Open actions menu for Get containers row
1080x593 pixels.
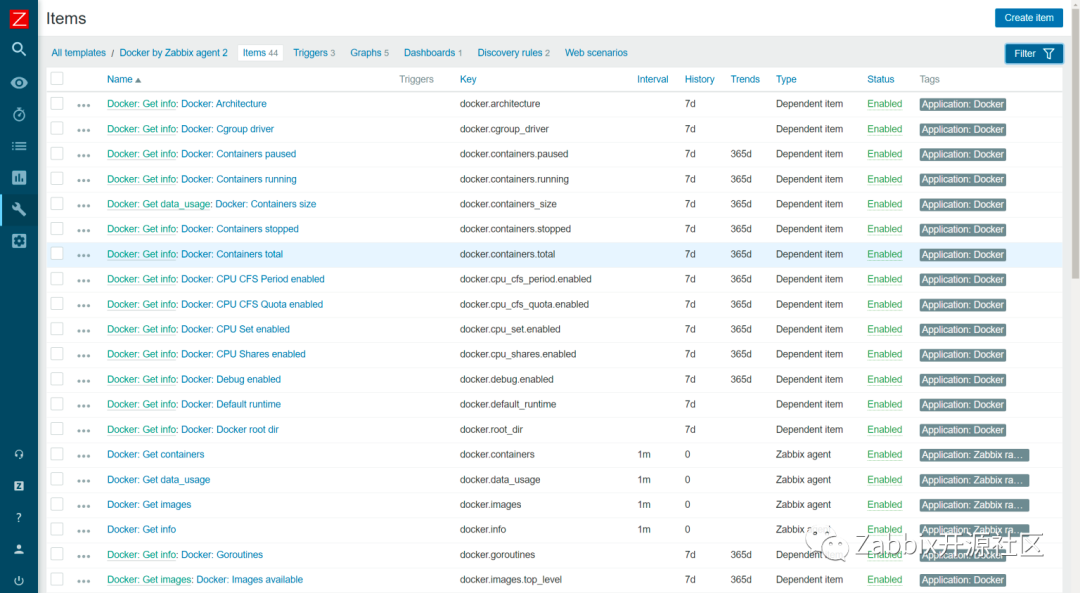(83, 456)
